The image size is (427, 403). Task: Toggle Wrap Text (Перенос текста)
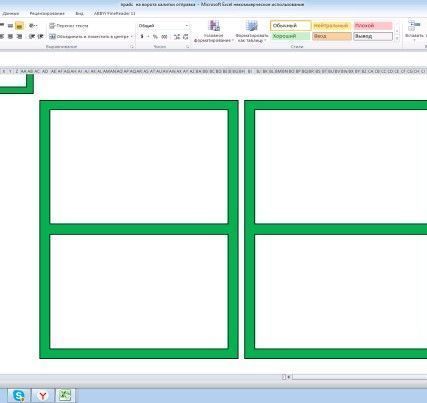point(69,26)
